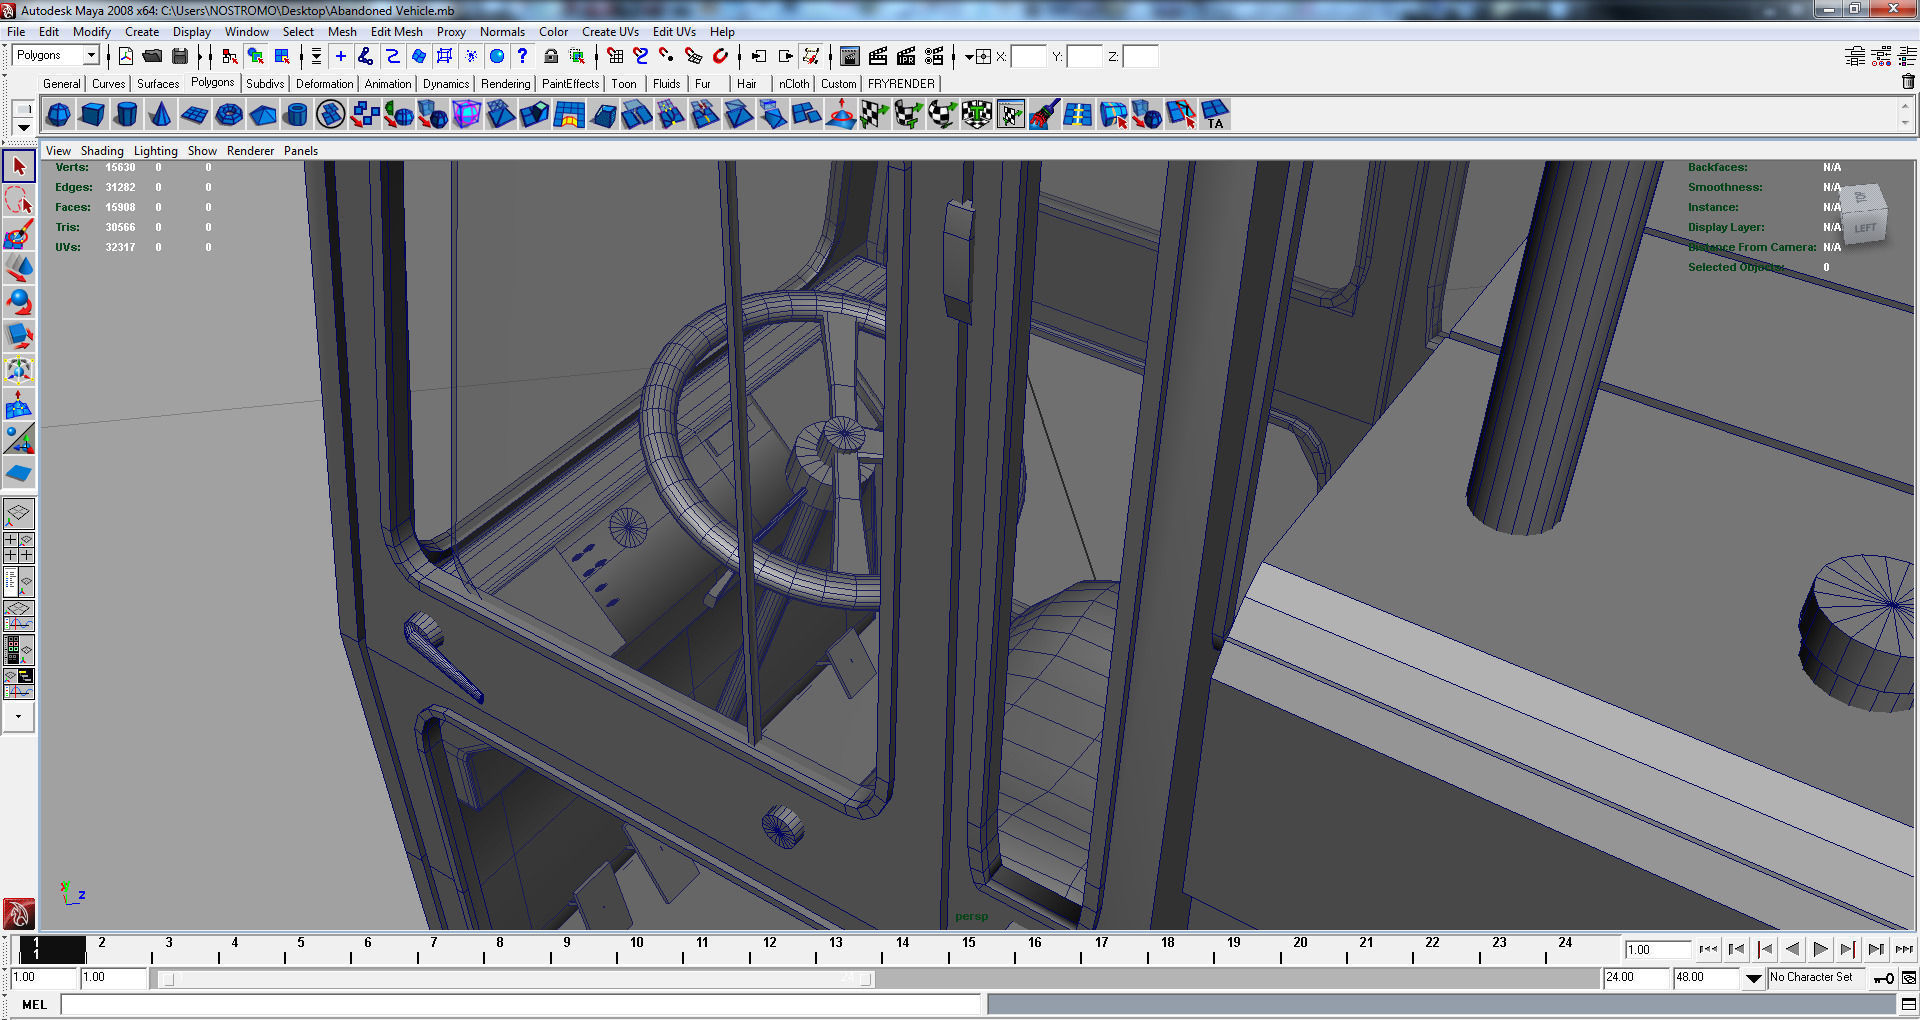Create a polygon cylinder from shelf
1920x1020 pixels.
click(x=126, y=115)
